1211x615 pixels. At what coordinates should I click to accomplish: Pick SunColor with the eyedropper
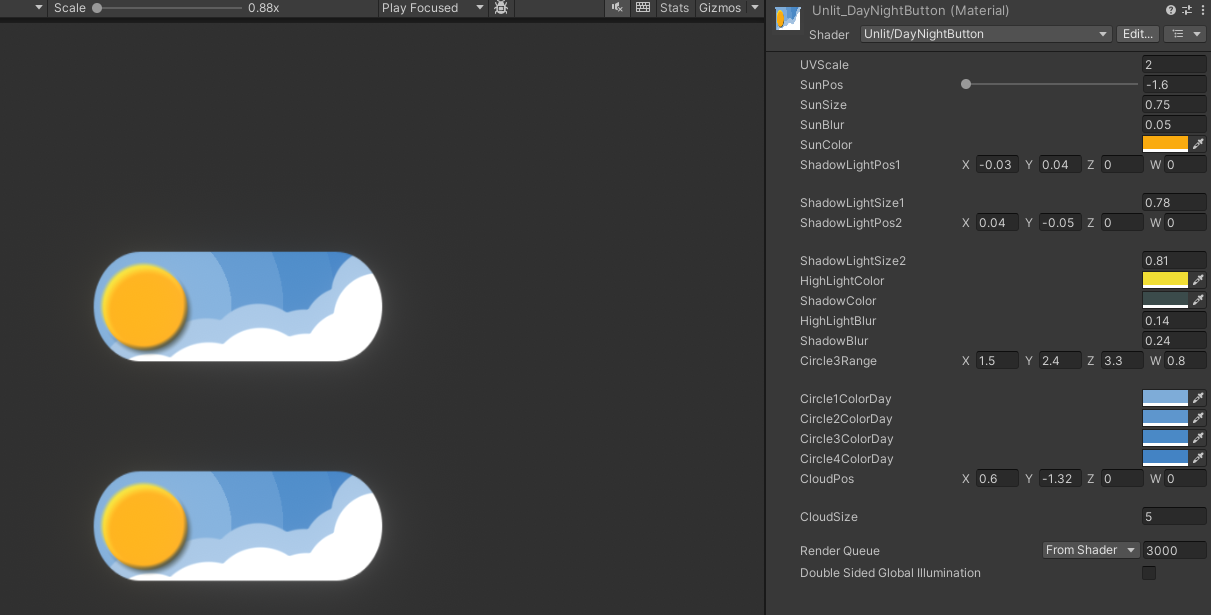1198,144
